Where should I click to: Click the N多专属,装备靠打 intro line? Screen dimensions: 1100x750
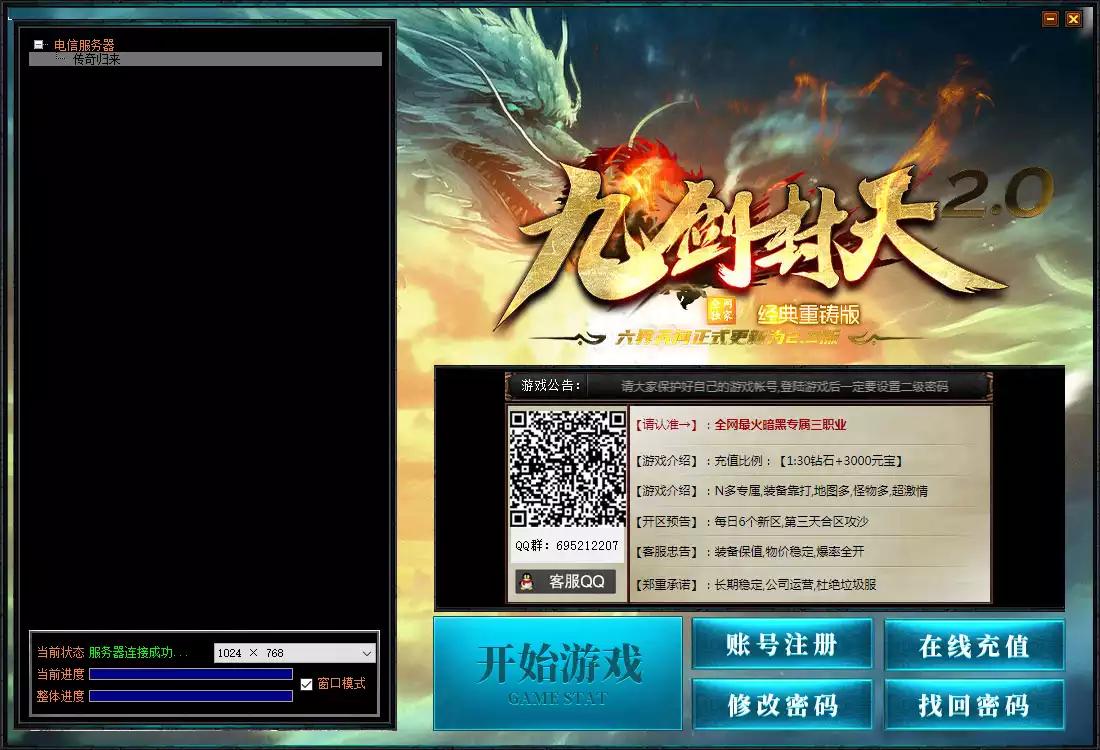tap(782, 491)
